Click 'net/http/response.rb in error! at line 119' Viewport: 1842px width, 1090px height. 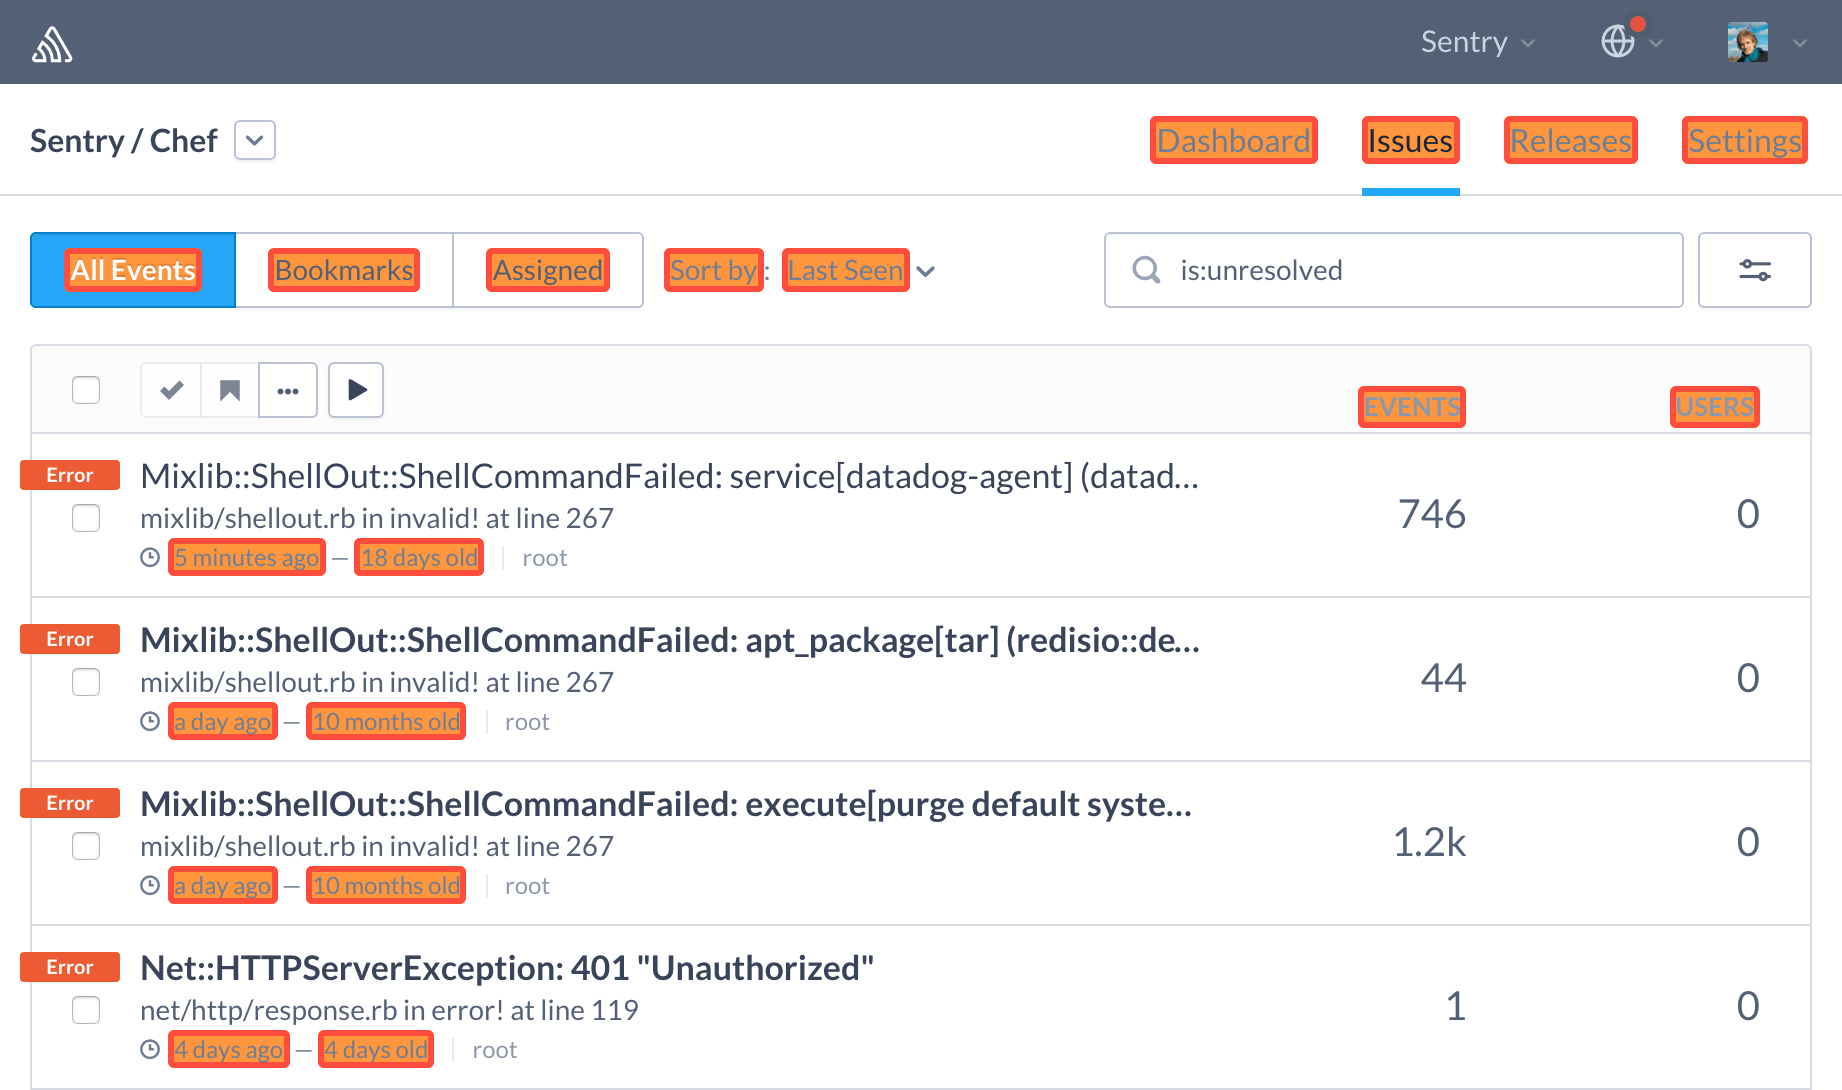(389, 1010)
